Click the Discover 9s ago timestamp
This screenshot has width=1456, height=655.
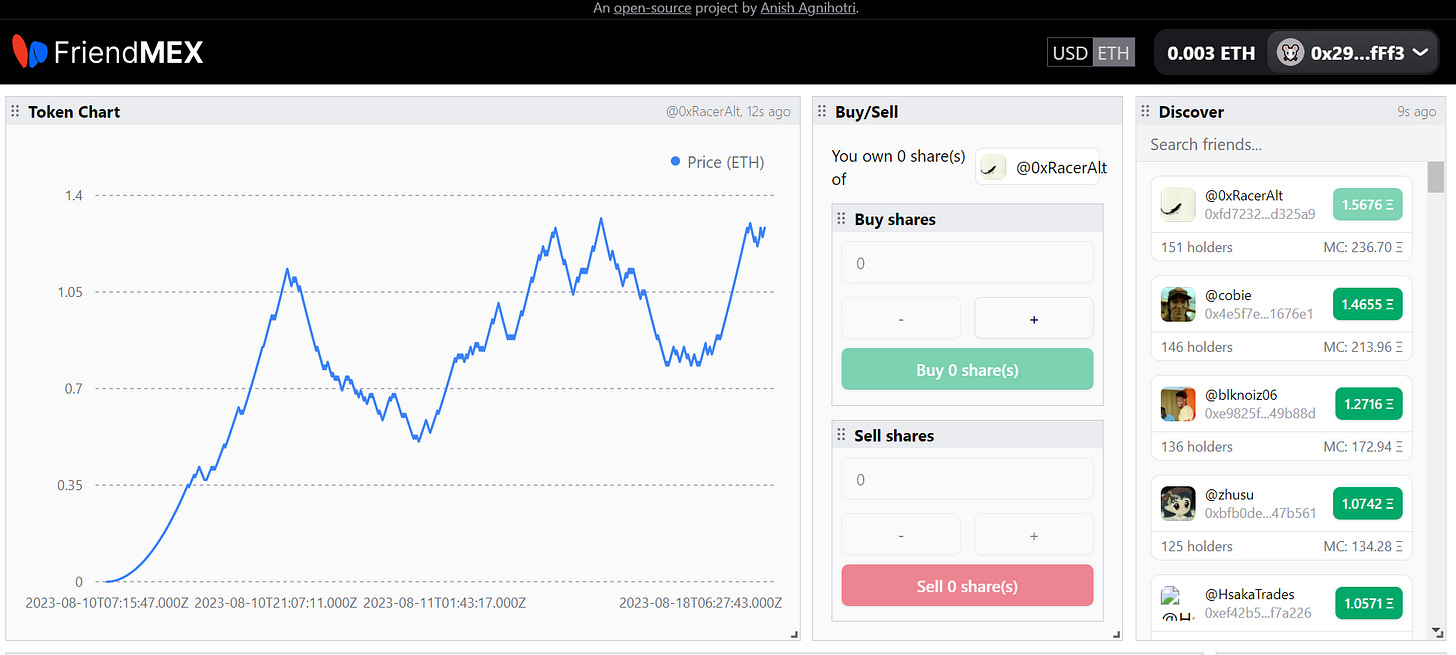click(x=1416, y=112)
